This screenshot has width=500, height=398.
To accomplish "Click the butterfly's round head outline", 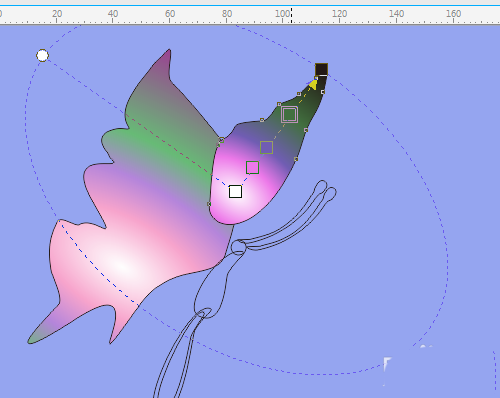I will click(238, 248).
